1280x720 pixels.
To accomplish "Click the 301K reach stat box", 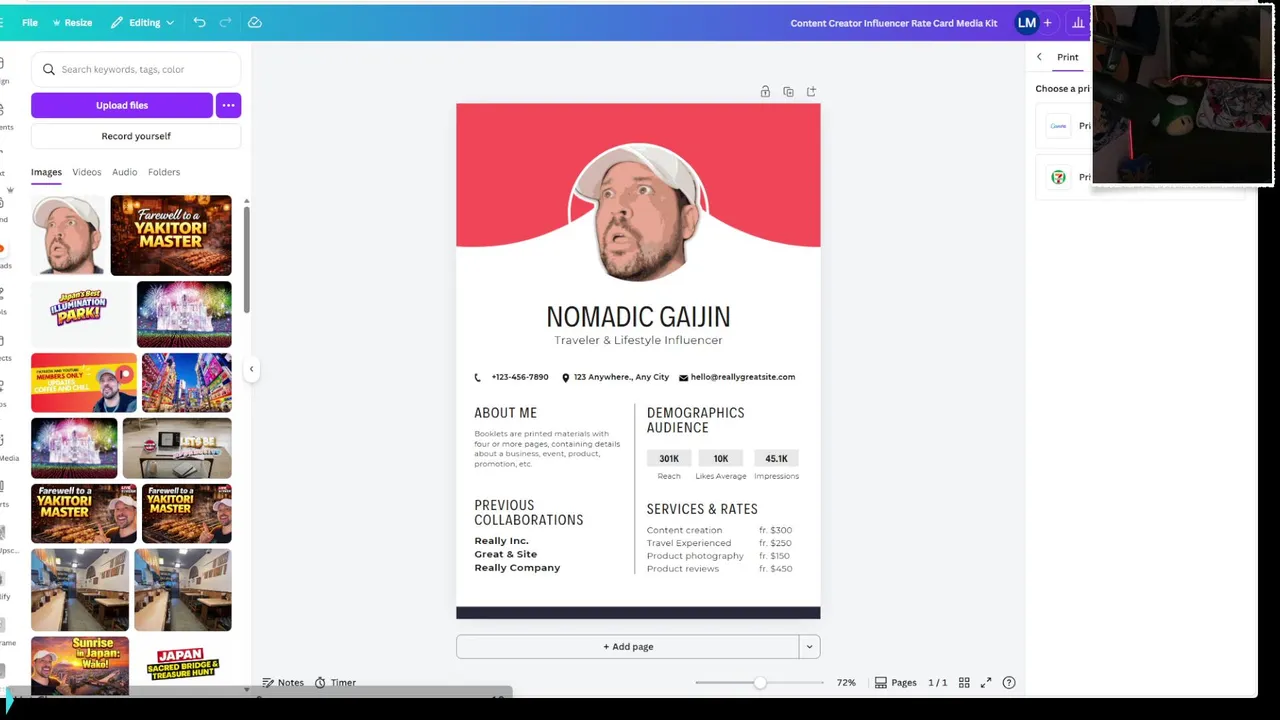I will click(669, 459).
